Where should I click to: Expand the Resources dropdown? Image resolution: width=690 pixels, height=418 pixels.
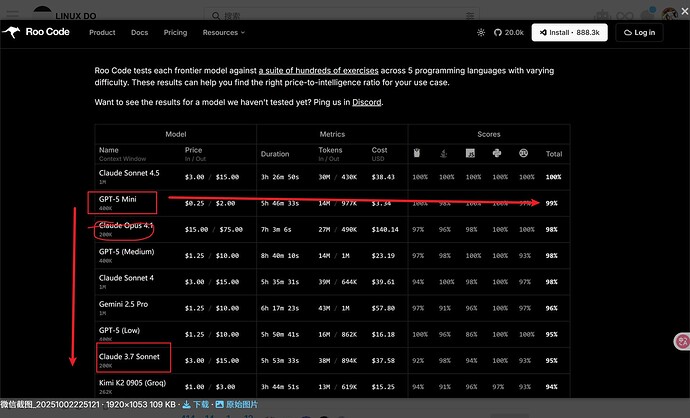[x=224, y=33]
